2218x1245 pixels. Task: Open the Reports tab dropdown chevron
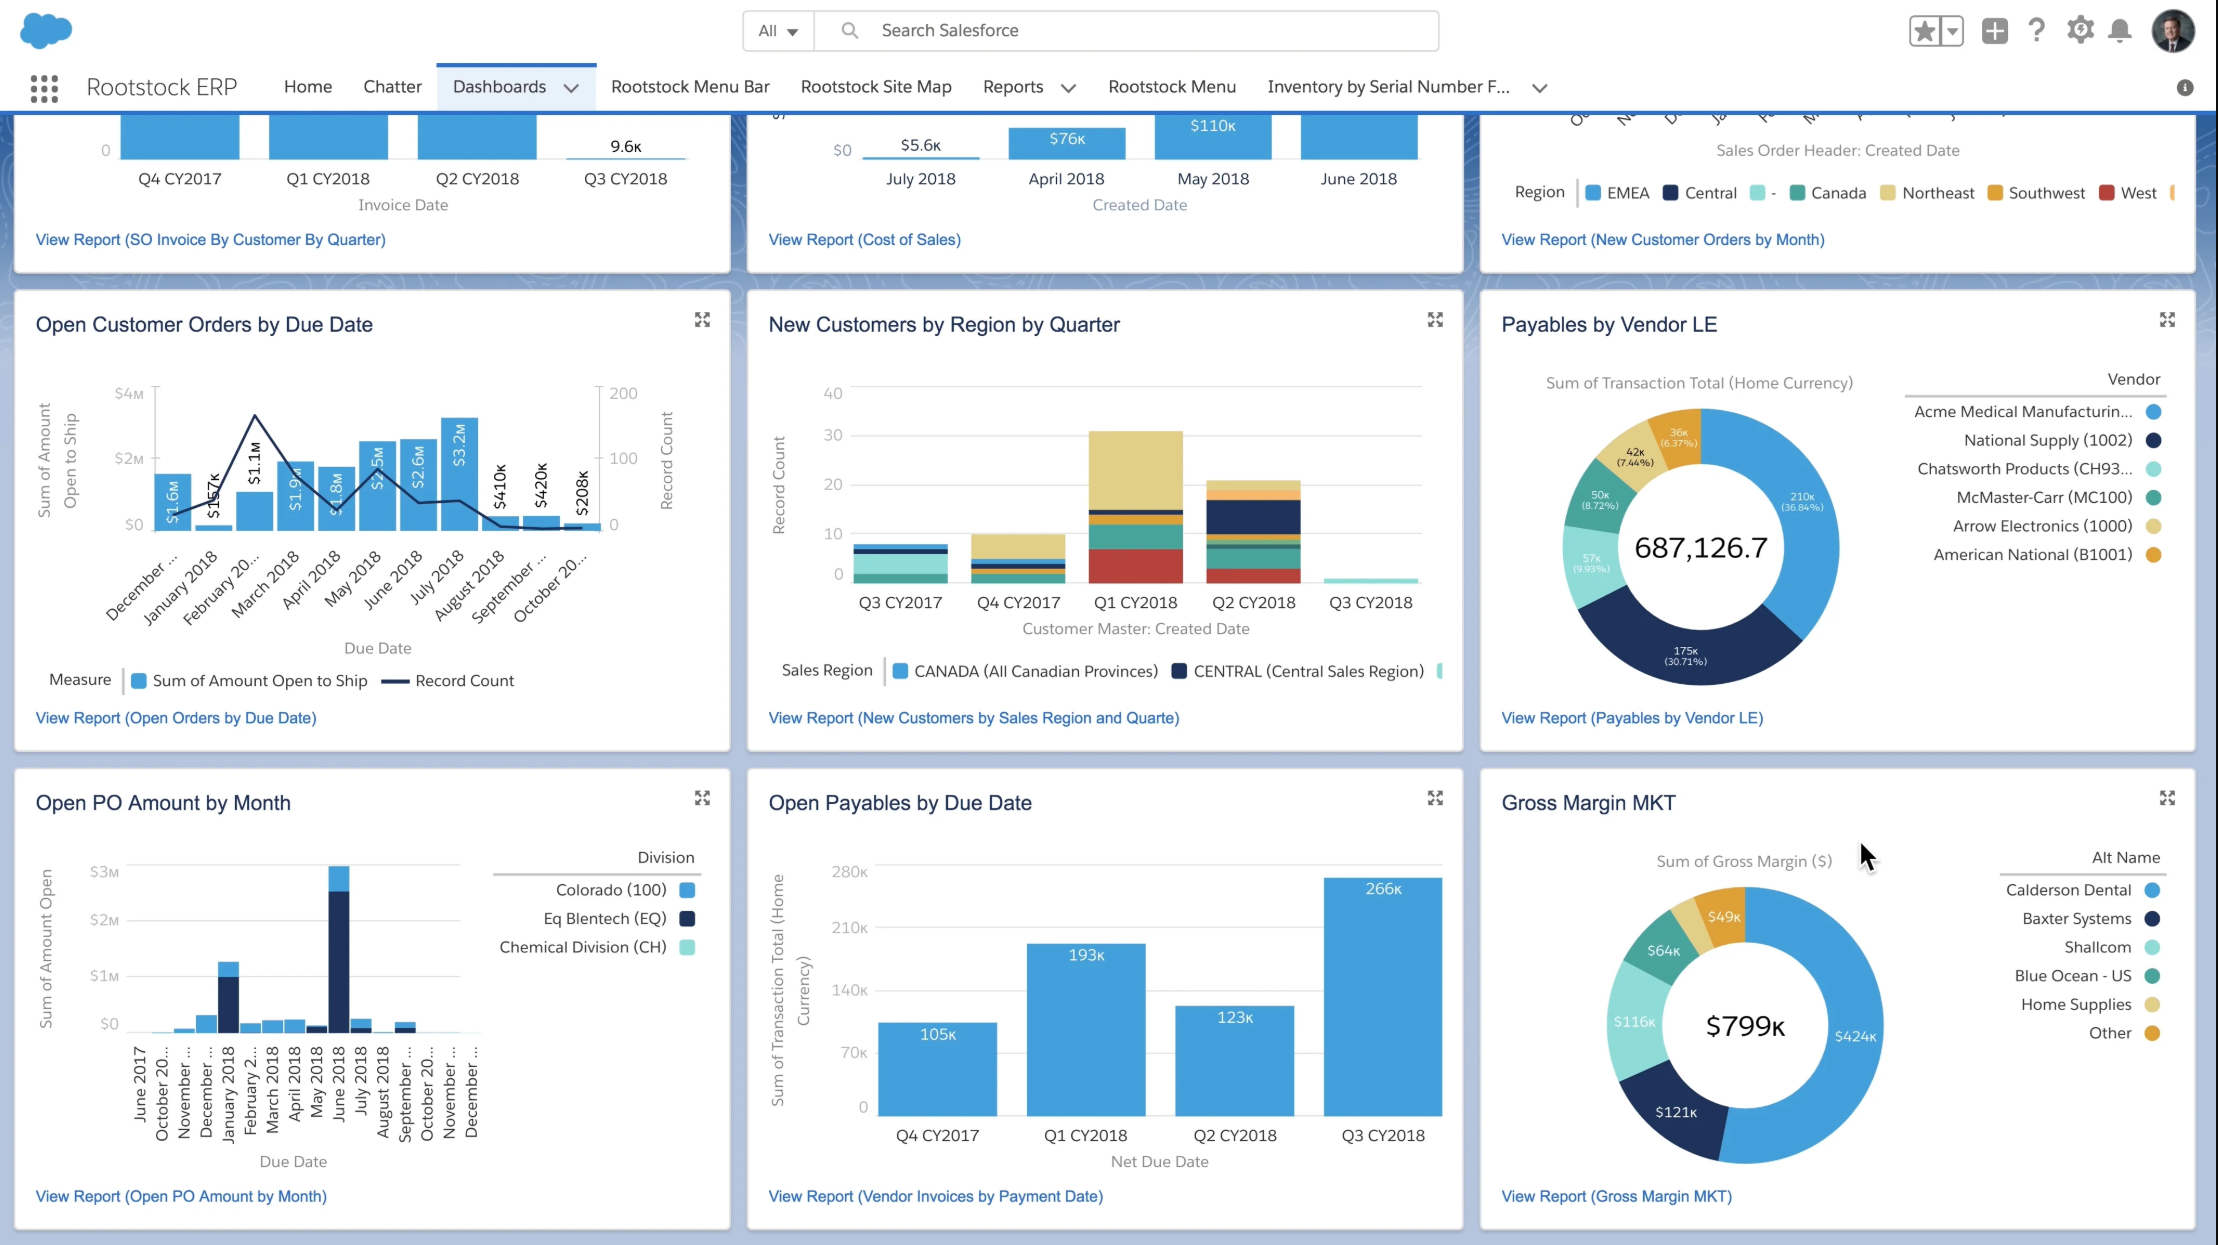pos(1068,88)
